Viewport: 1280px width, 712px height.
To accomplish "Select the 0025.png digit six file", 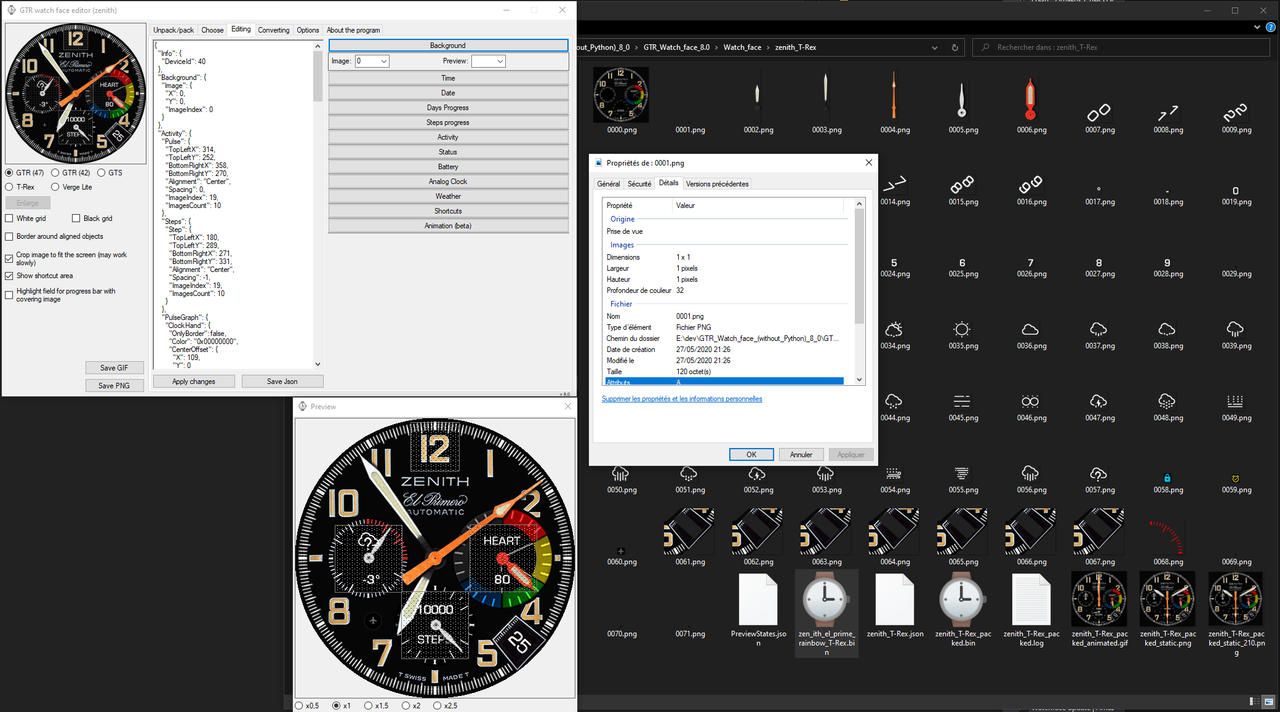I will coord(962,263).
